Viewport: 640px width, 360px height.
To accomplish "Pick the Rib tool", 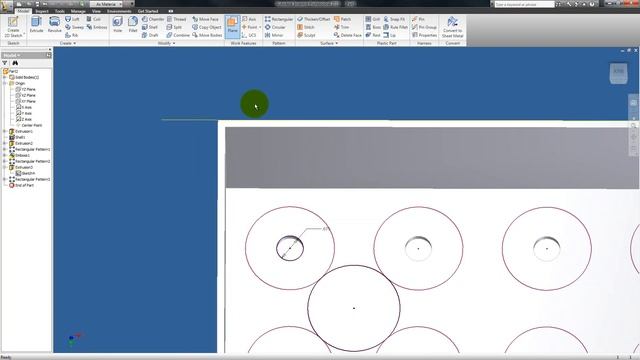I will (x=71, y=35).
